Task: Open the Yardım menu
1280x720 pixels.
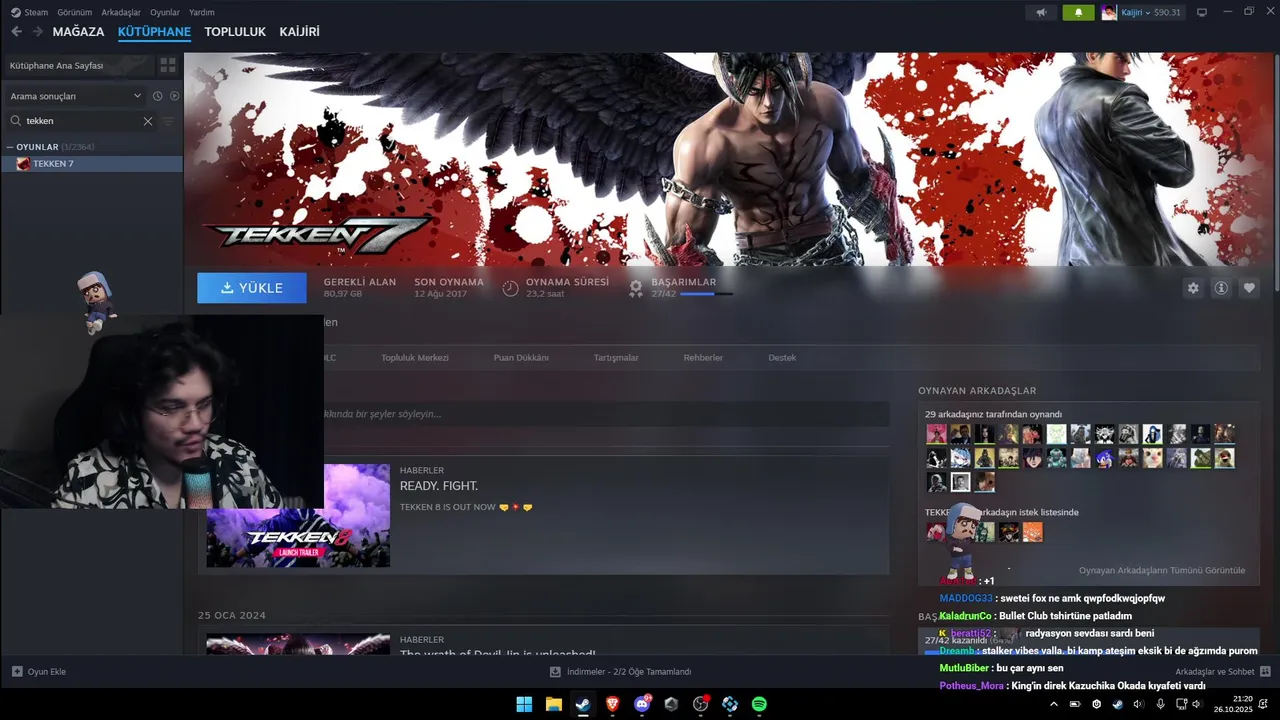Action: 202,12
